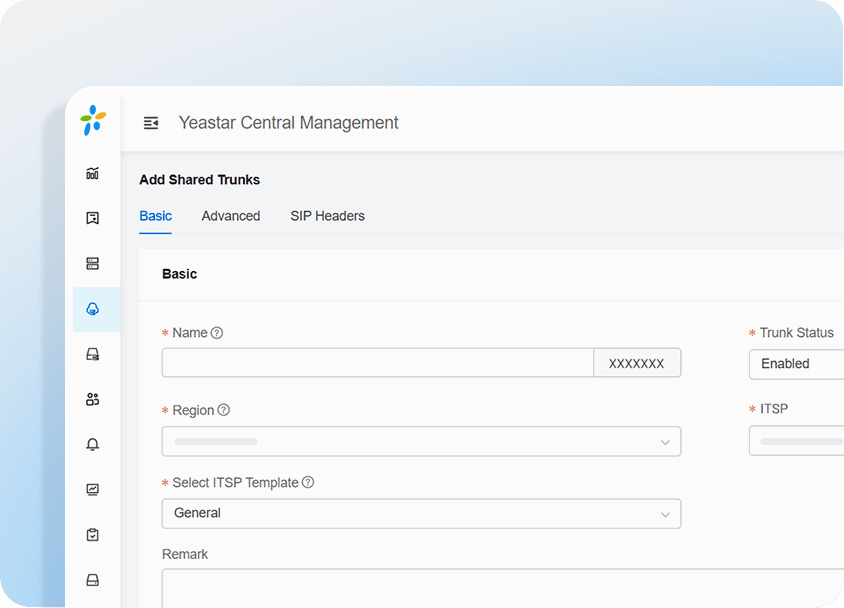
Task: Open the stacked server sidebar icon
Action: [93, 264]
